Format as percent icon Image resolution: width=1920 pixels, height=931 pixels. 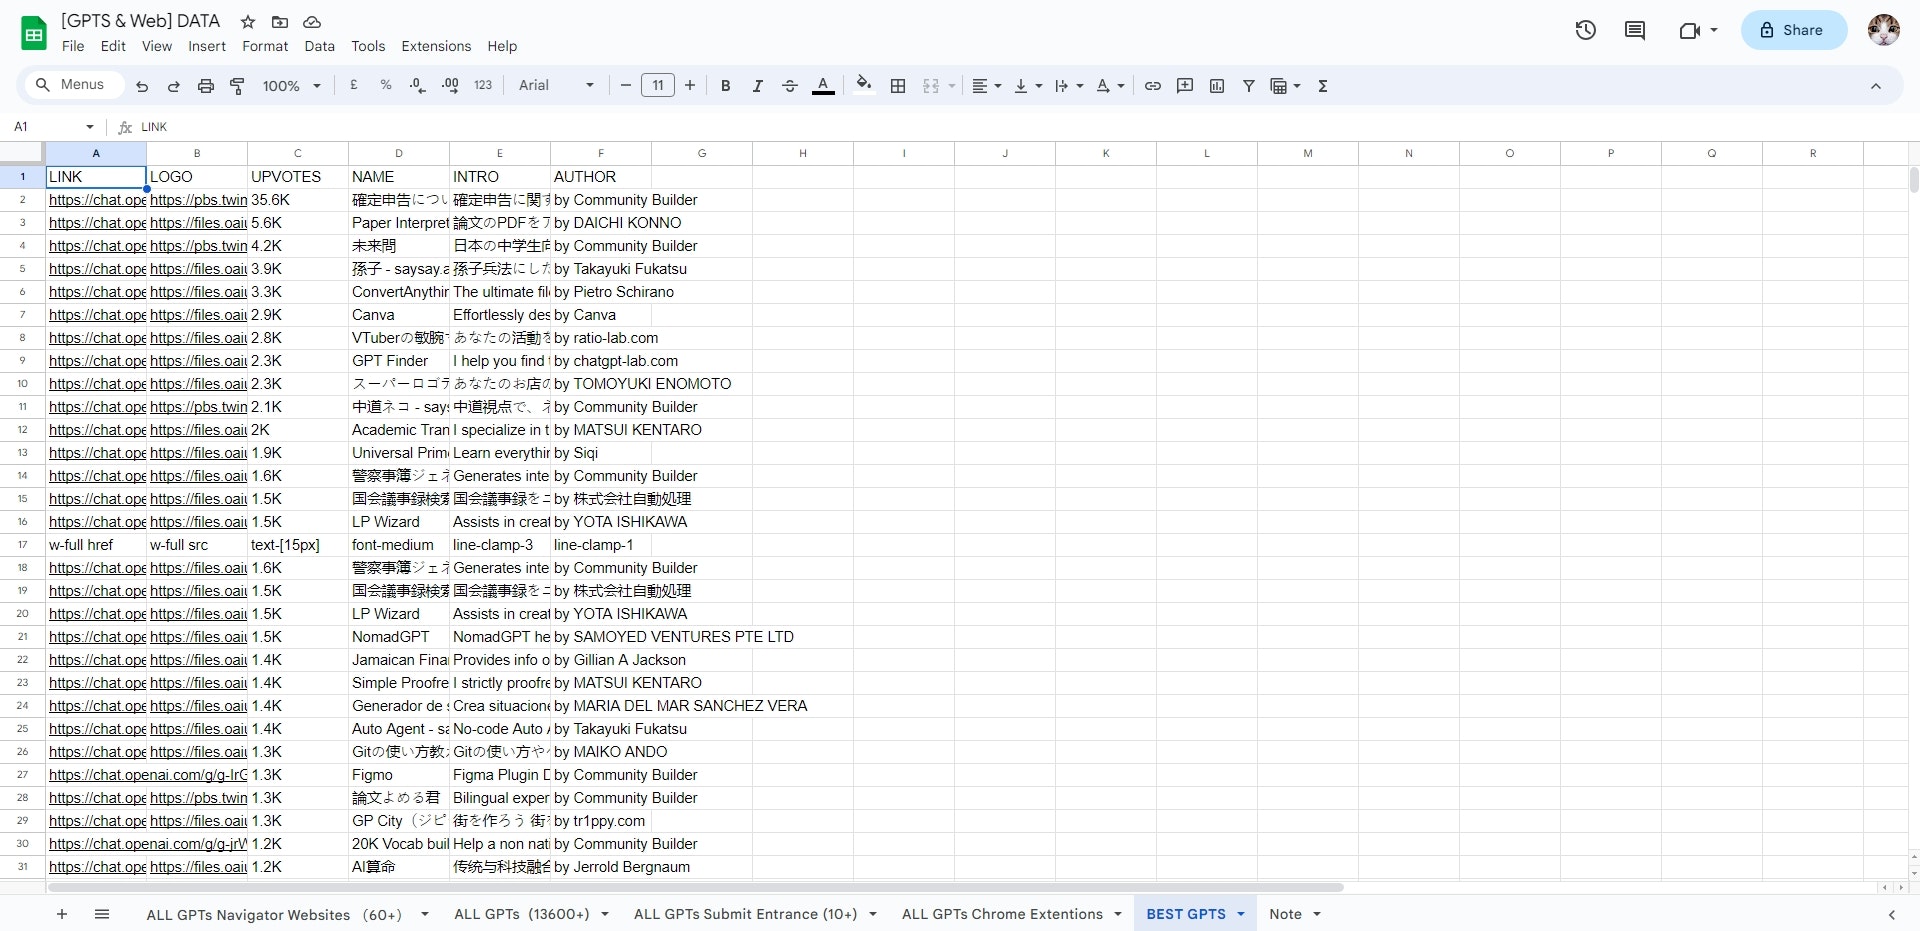click(386, 86)
